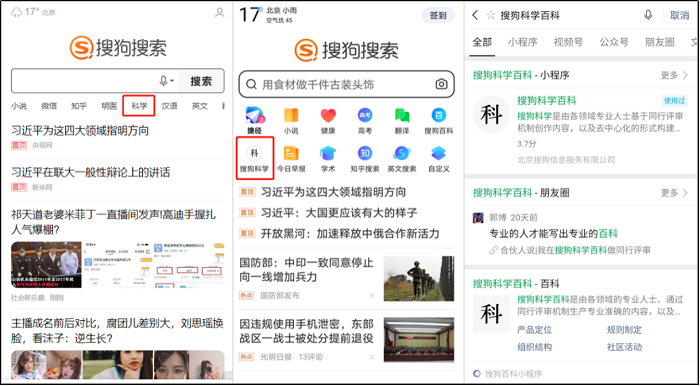
Task: Focus the 用食材做千件古装头饰 search bar
Action: [346, 84]
